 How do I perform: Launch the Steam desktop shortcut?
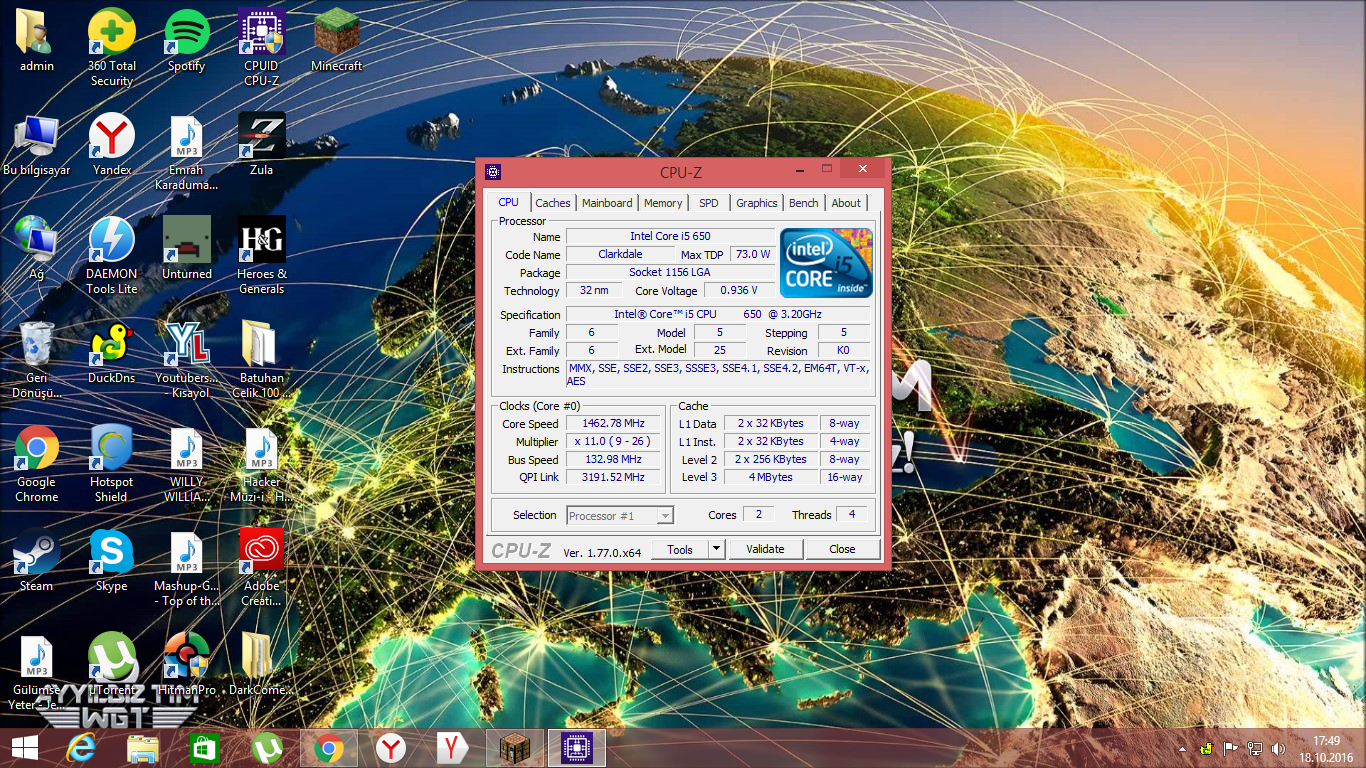click(x=36, y=553)
